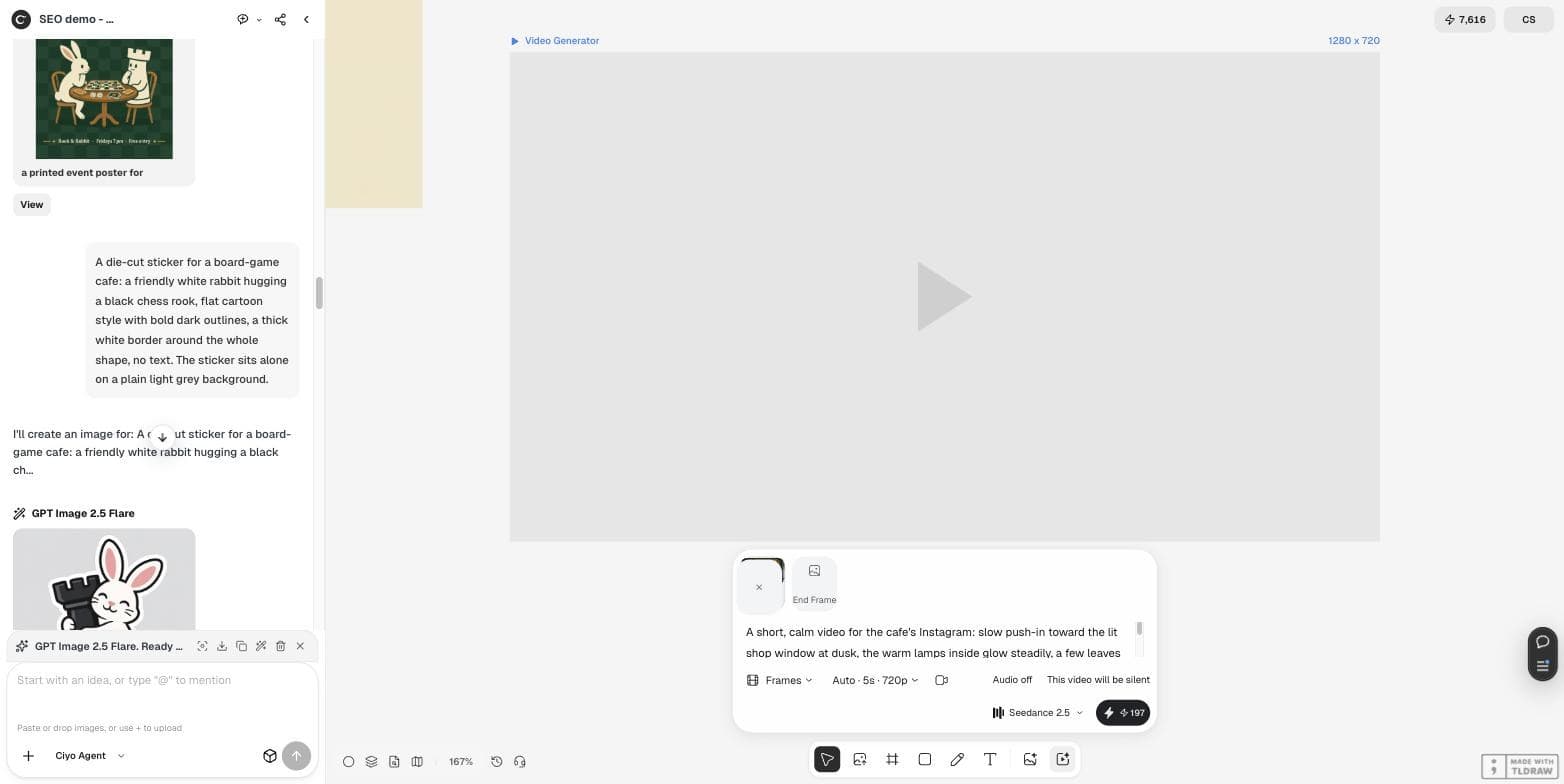Copy the GPT Image 2.5 Flare result
This screenshot has height=784, width=1564.
(x=241, y=646)
